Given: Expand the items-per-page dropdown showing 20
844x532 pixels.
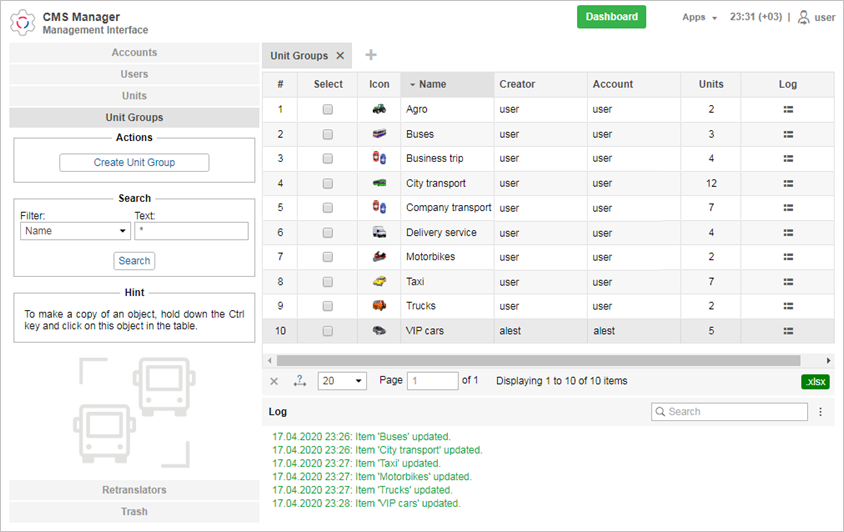Looking at the screenshot, I should pyautogui.click(x=342, y=381).
